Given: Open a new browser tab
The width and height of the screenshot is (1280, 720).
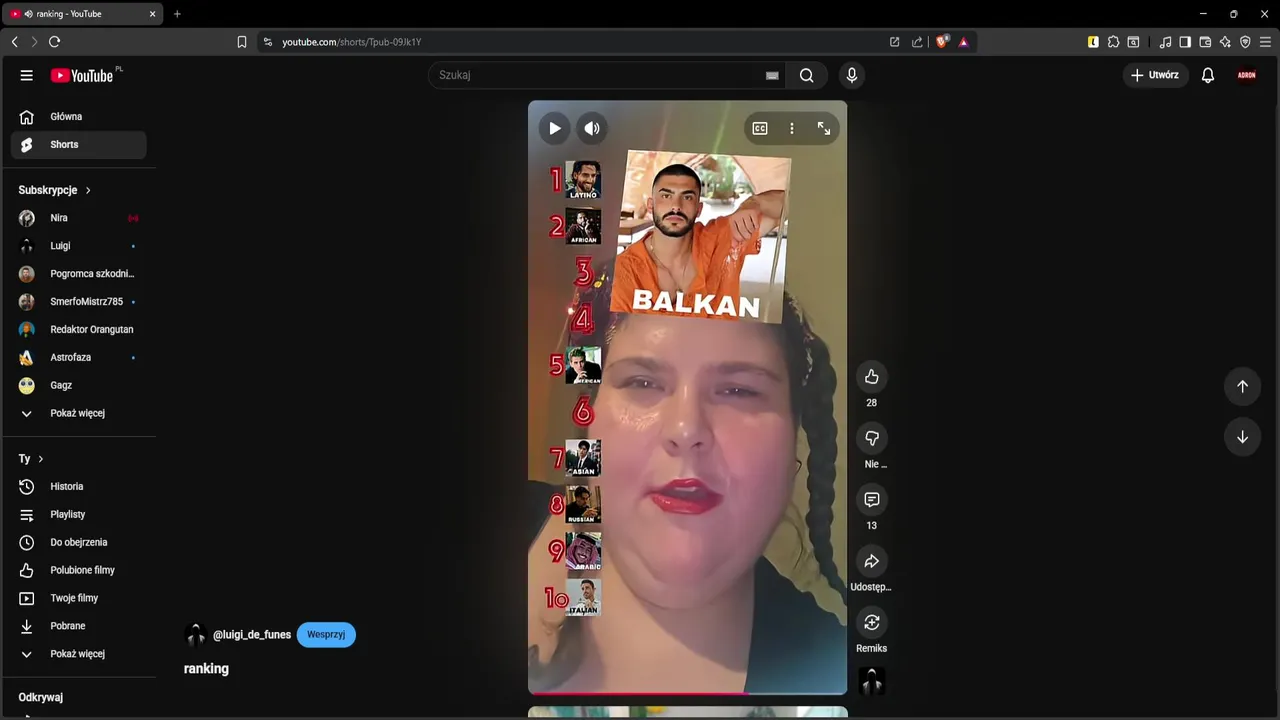Looking at the screenshot, I should 177,14.
